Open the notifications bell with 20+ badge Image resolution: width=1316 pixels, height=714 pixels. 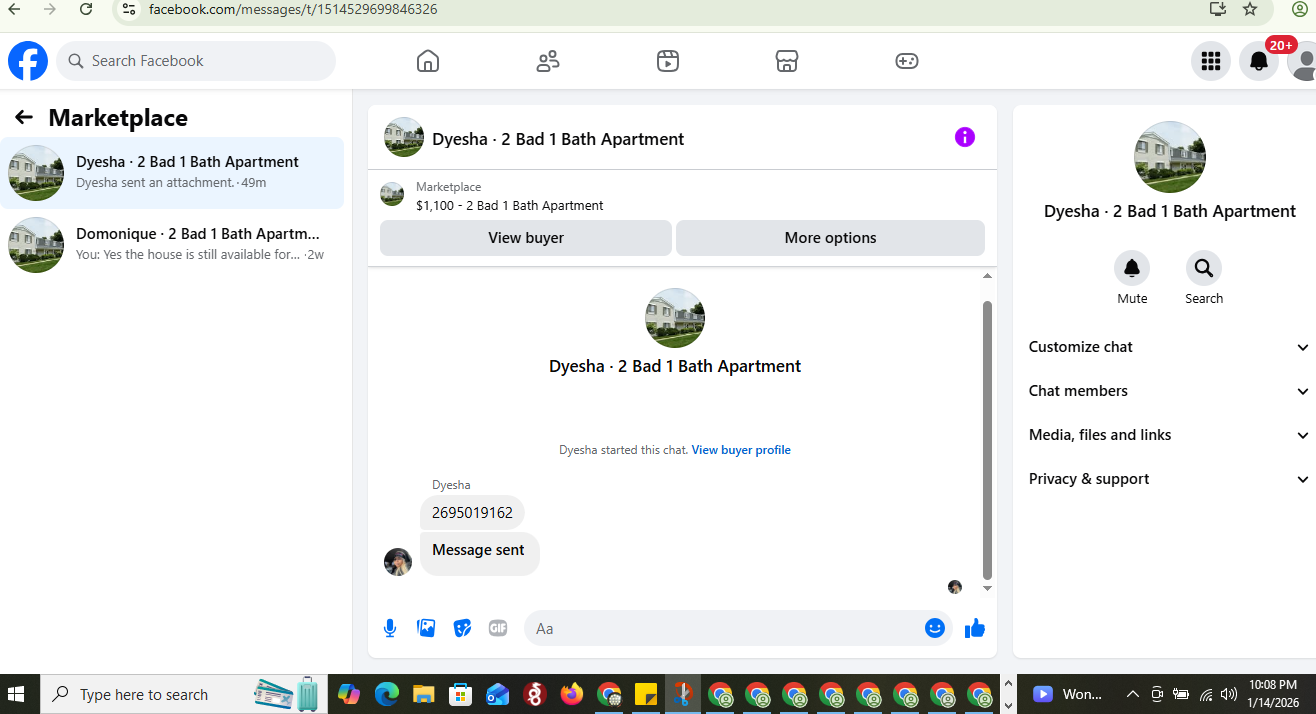(1259, 61)
